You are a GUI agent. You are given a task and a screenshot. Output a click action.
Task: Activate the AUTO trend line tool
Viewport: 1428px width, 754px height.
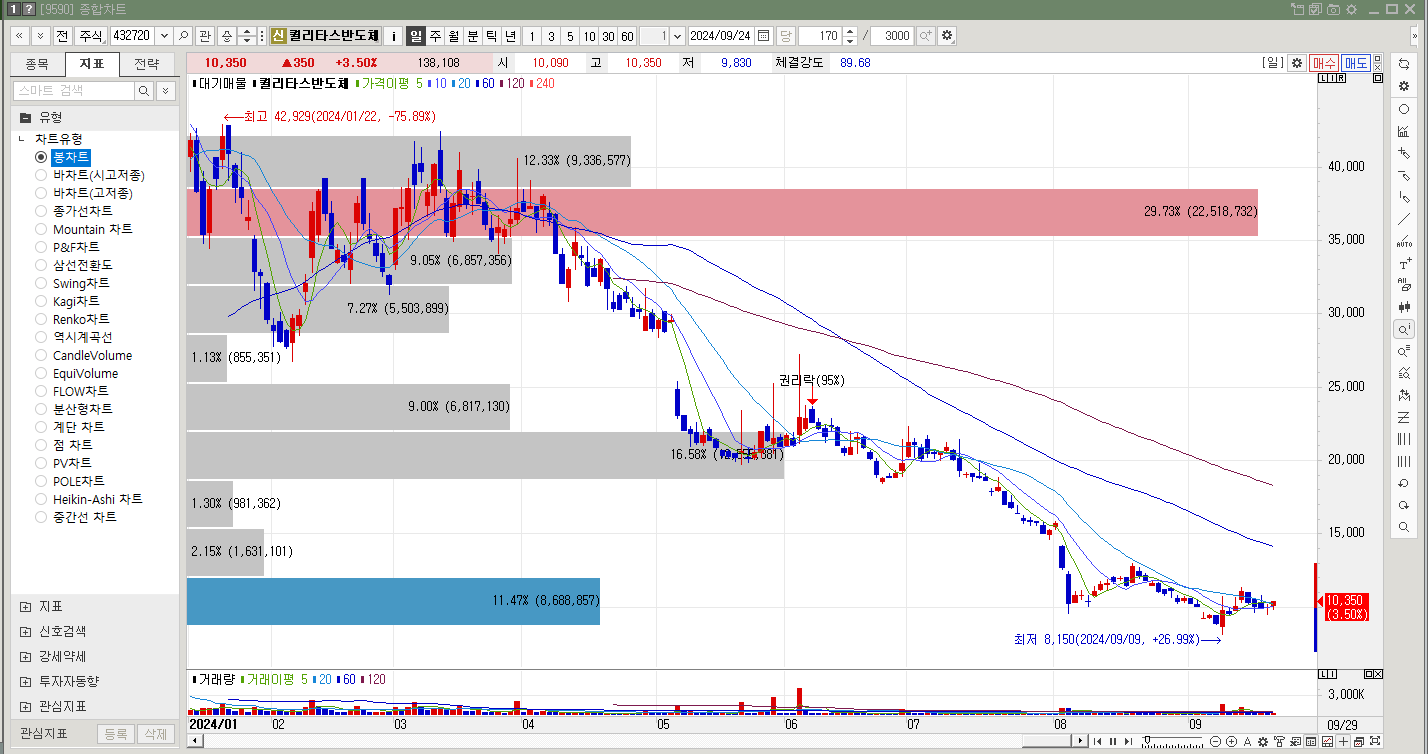(1404, 241)
